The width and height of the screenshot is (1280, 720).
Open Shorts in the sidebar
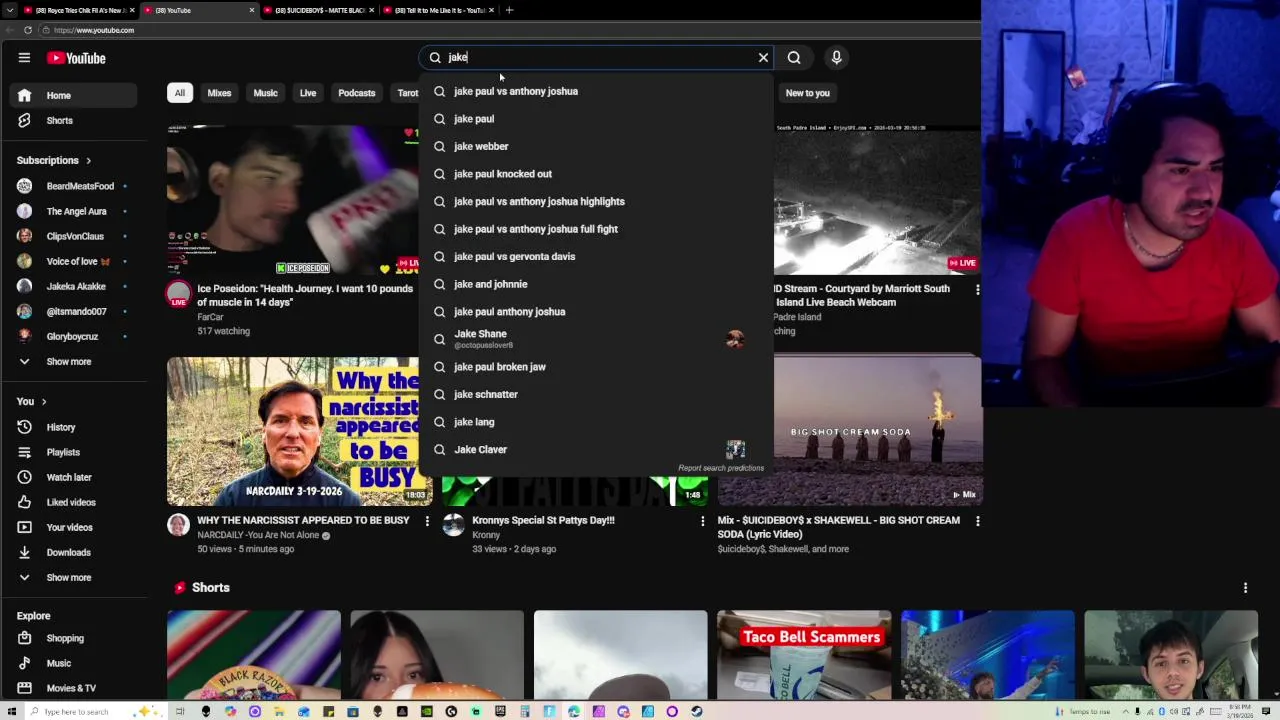pyautogui.click(x=74, y=120)
